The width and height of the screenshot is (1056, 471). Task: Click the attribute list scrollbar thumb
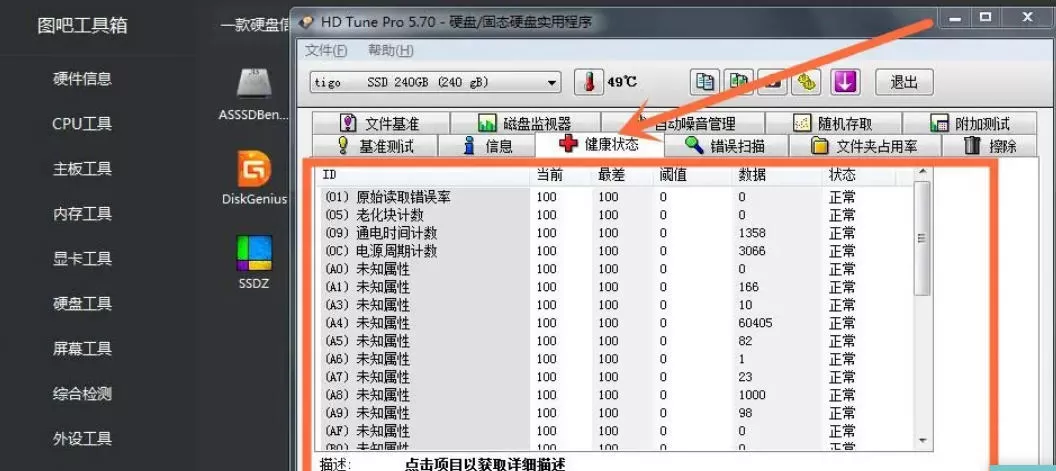(922, 239)
